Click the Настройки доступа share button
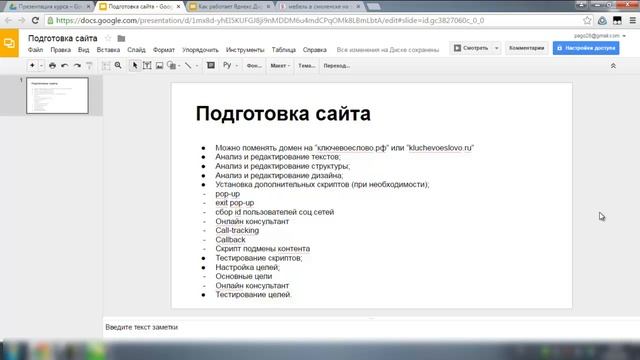 (586, 48)
